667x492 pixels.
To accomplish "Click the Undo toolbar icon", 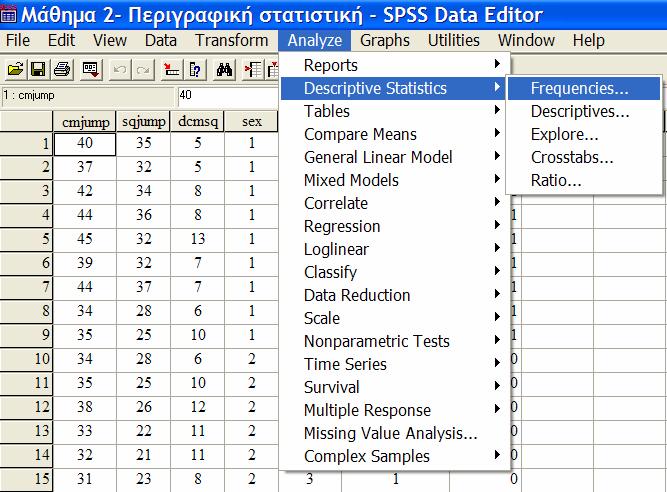I will tap(120, 69).
